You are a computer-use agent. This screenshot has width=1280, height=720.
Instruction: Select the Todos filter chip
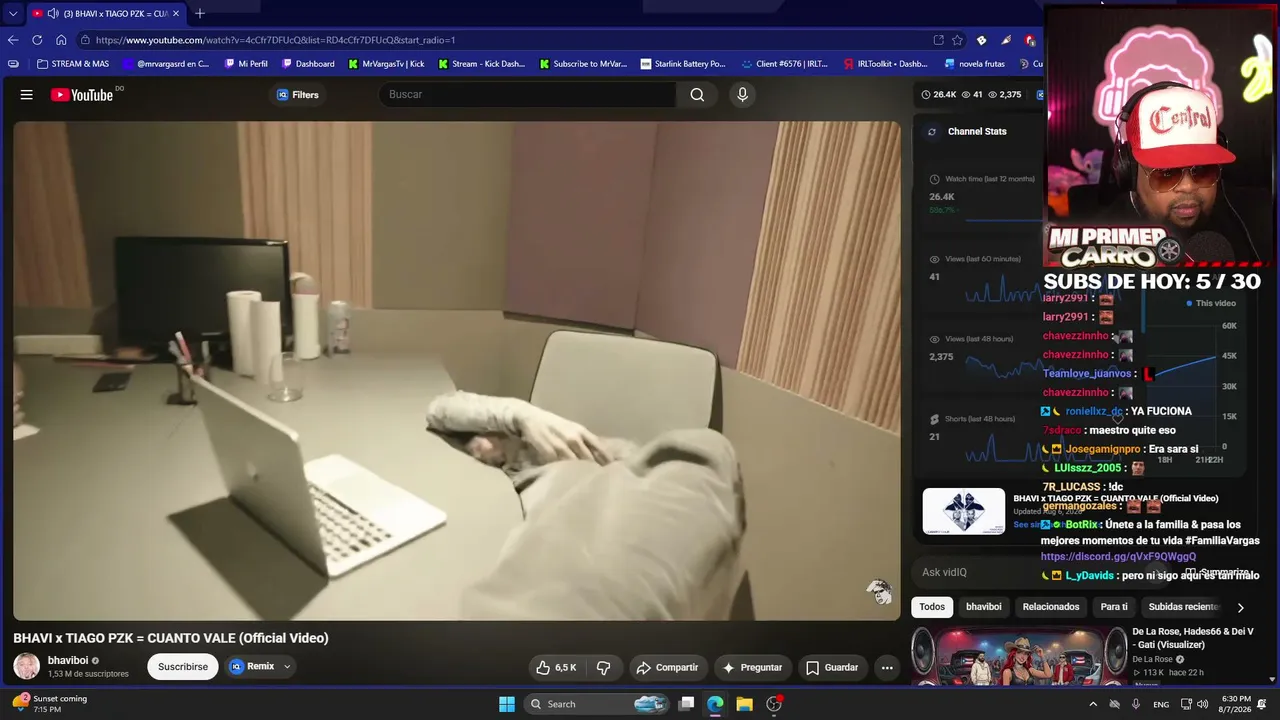click(932, 607)
